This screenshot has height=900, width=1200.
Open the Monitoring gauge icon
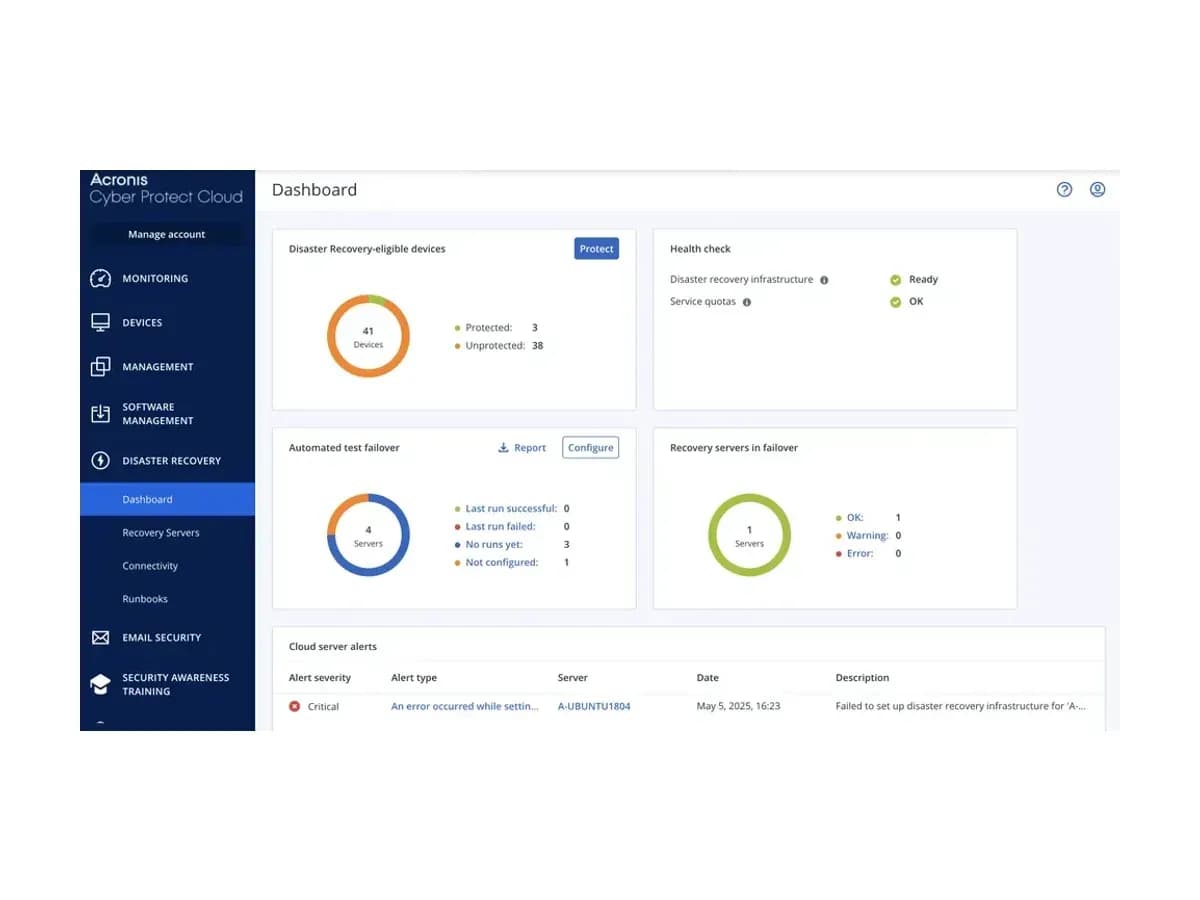tap(100, 279)
